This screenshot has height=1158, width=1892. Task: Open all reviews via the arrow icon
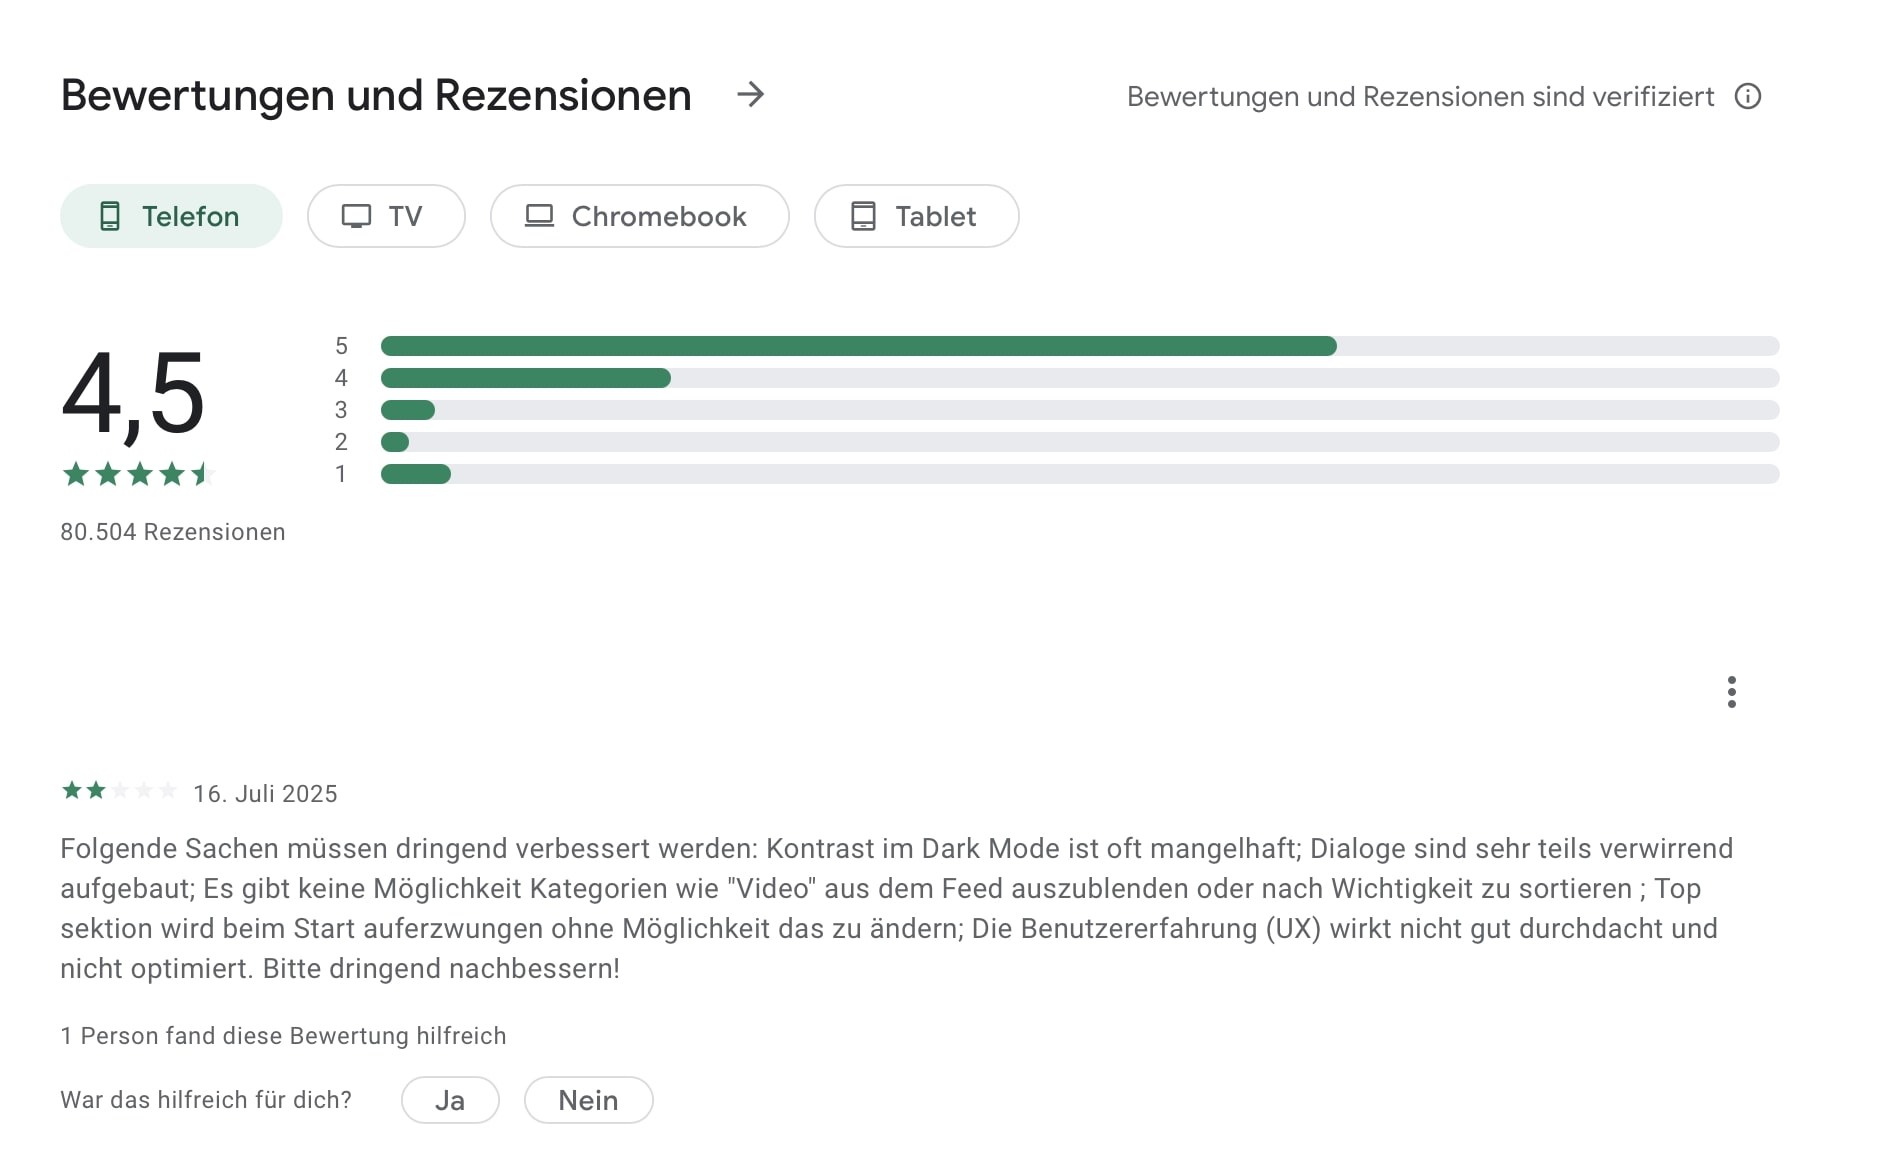[x=750, y=95]
